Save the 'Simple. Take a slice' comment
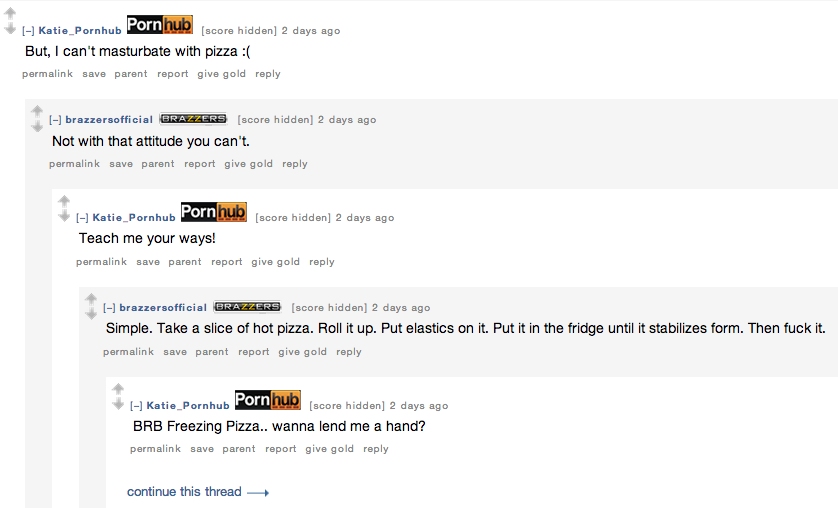This screenshot has width=838, height=508. click(175, 351)
